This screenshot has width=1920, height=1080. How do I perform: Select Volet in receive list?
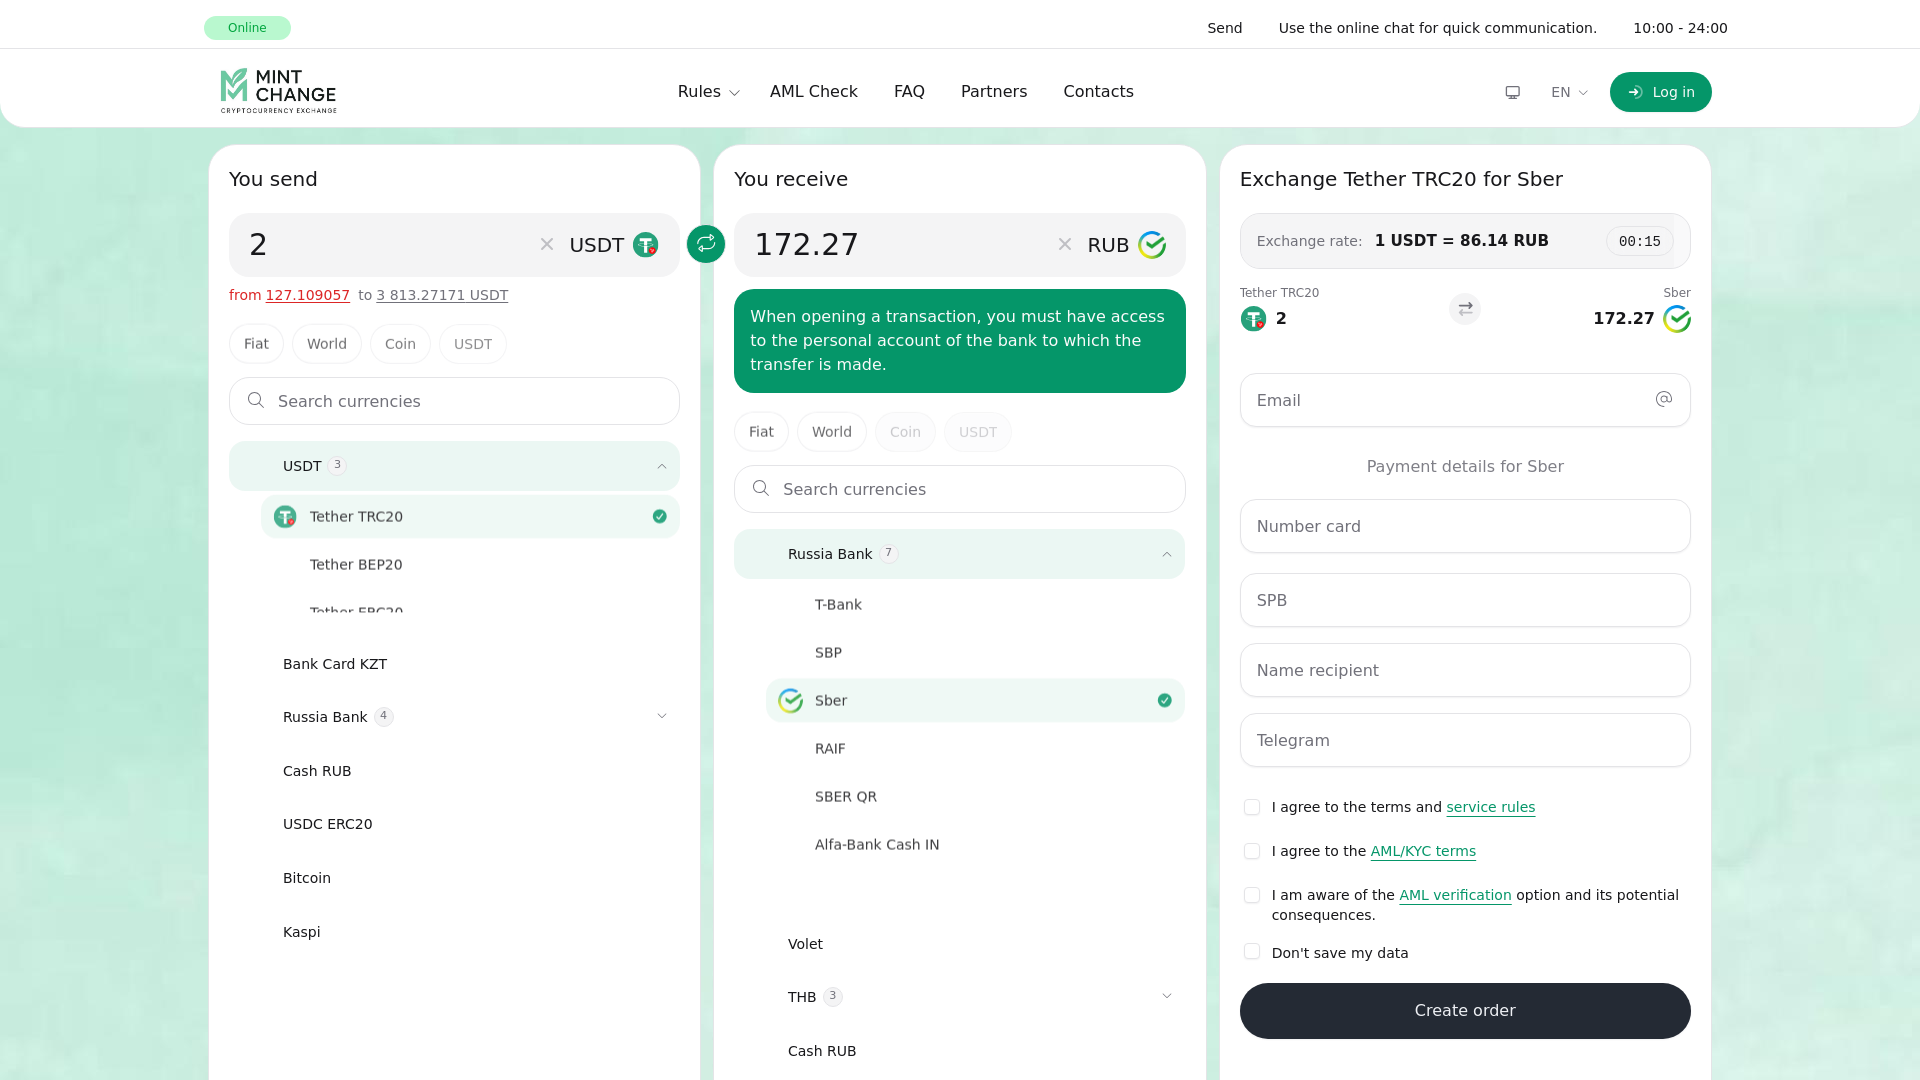point(959,944)
